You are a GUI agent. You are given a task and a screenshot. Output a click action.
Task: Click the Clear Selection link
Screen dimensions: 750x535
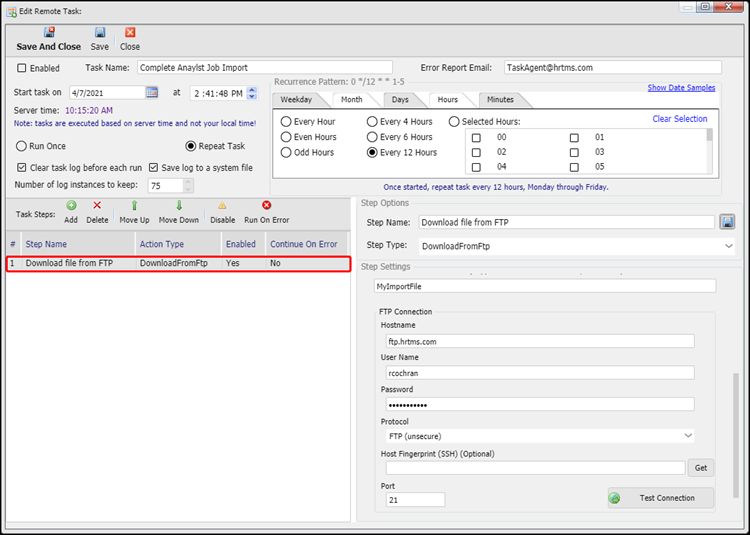tap(680, 119)
